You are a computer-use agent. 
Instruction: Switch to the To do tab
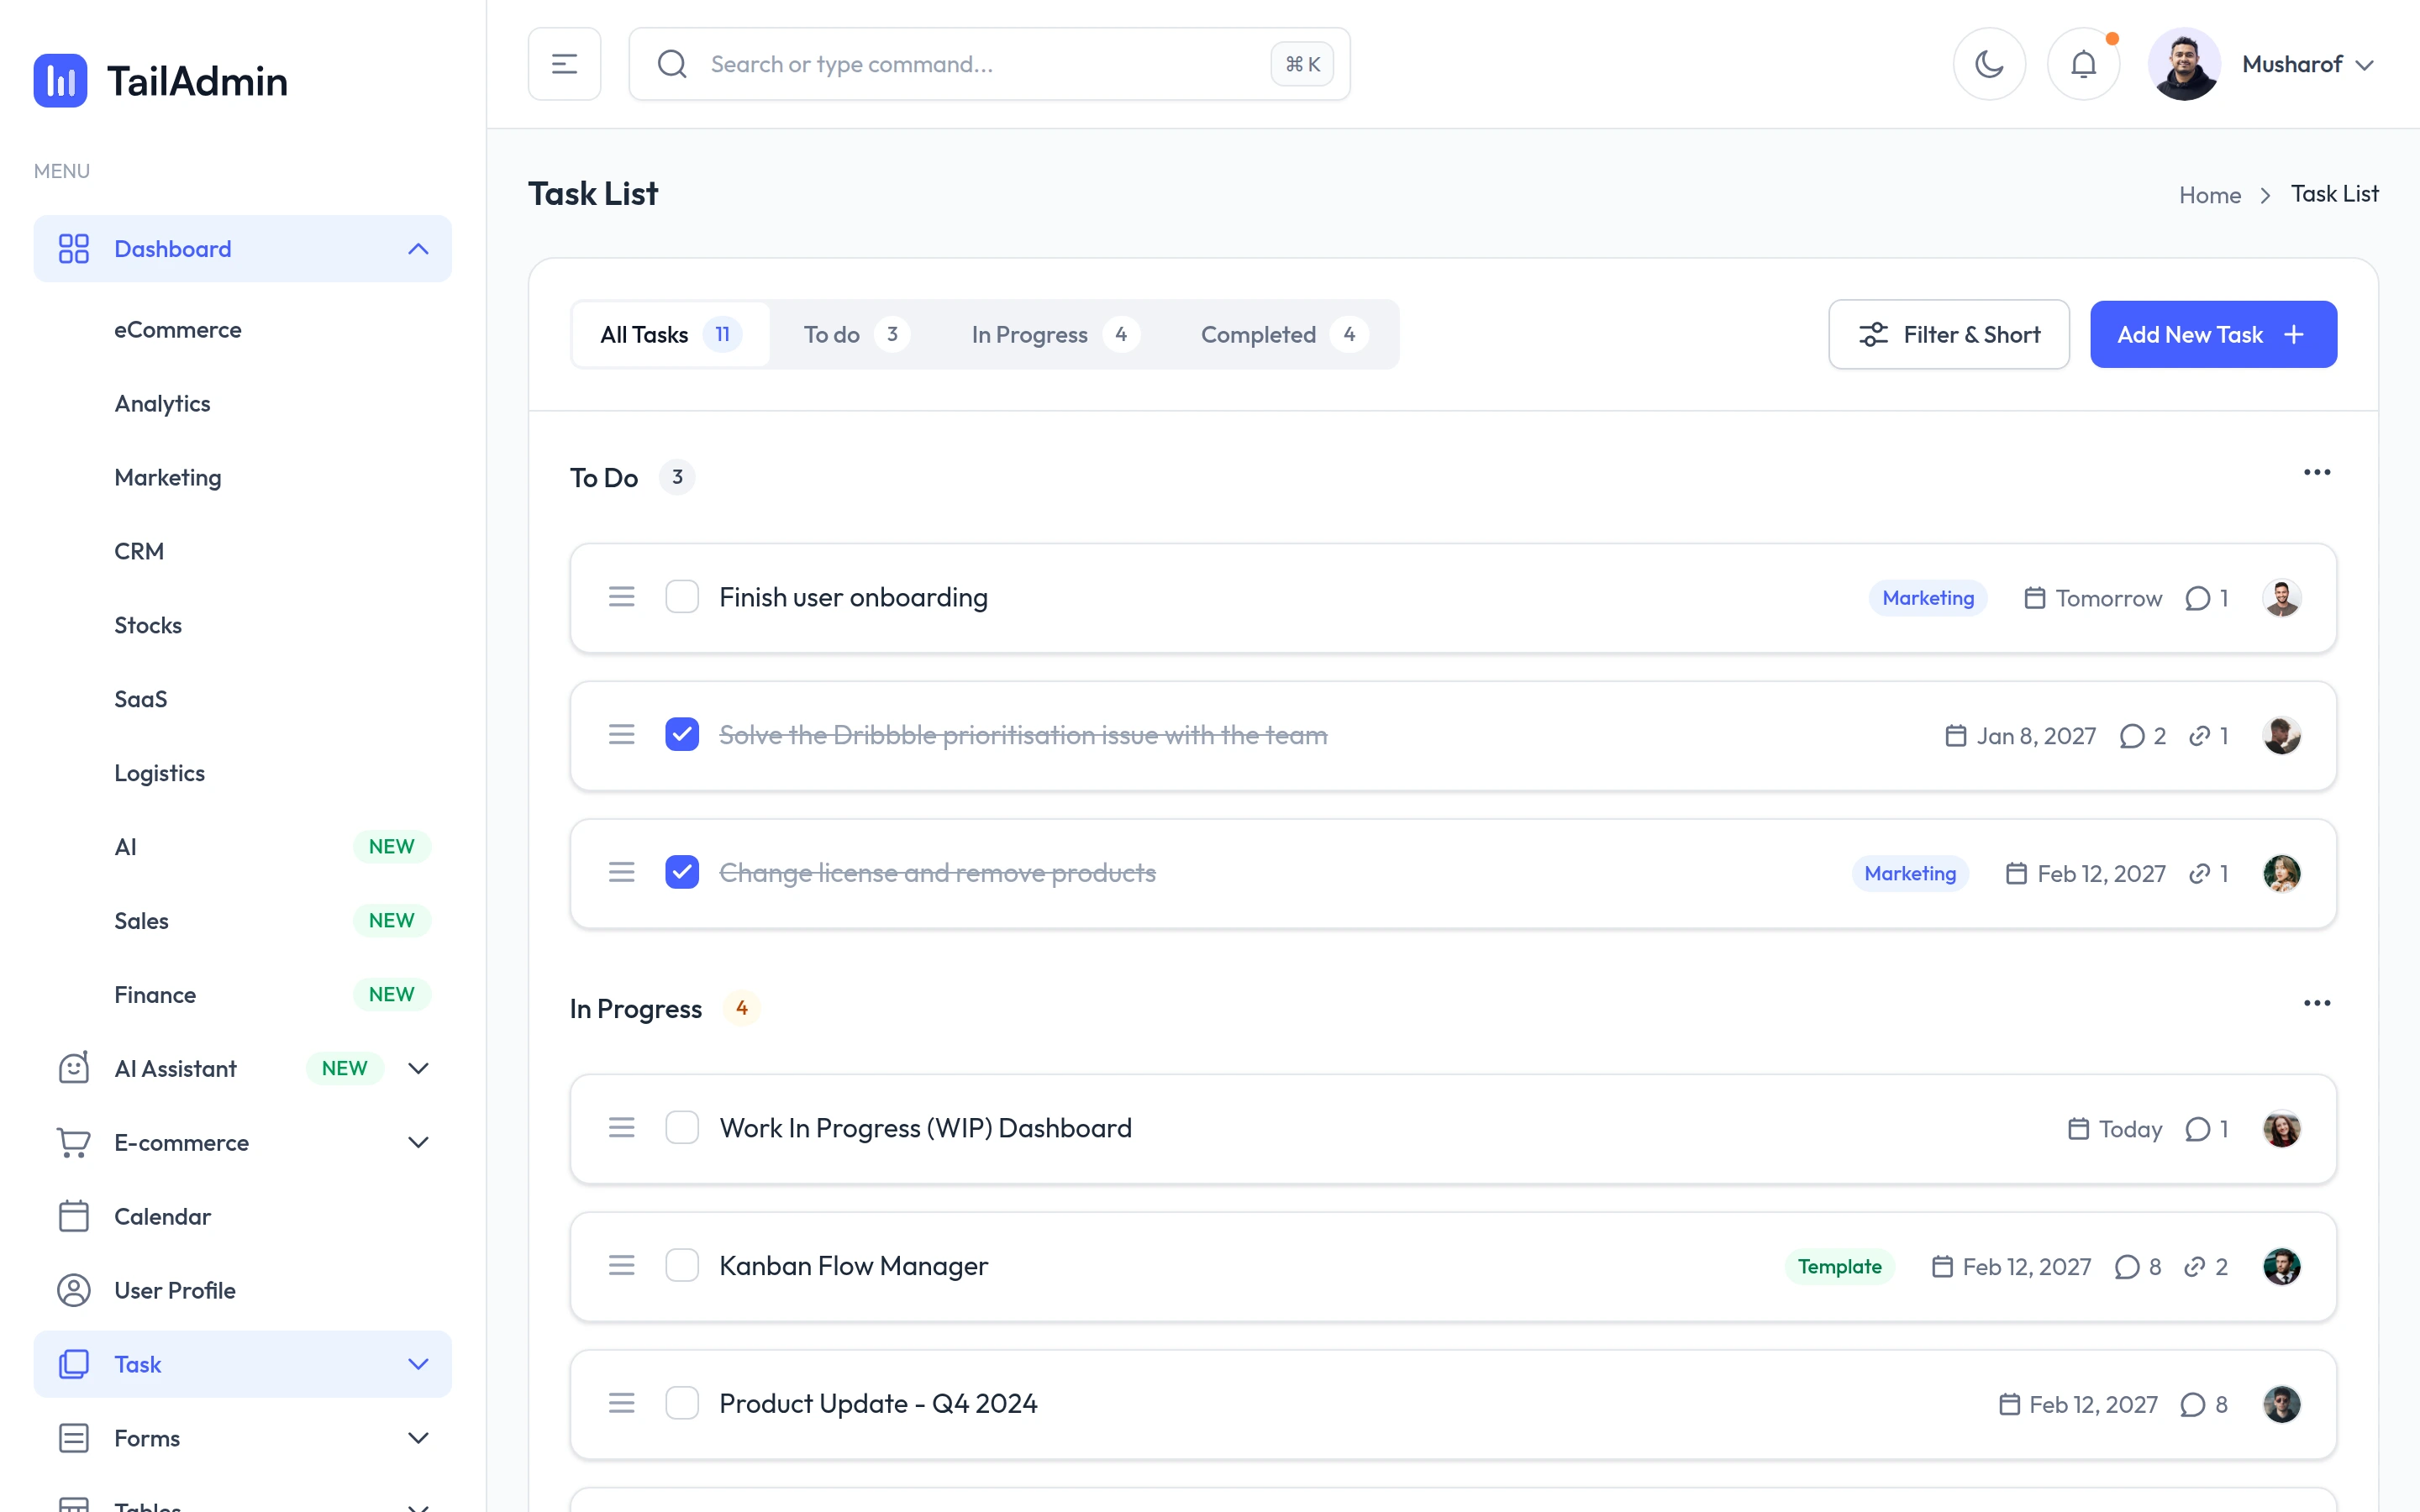[856, 334]
